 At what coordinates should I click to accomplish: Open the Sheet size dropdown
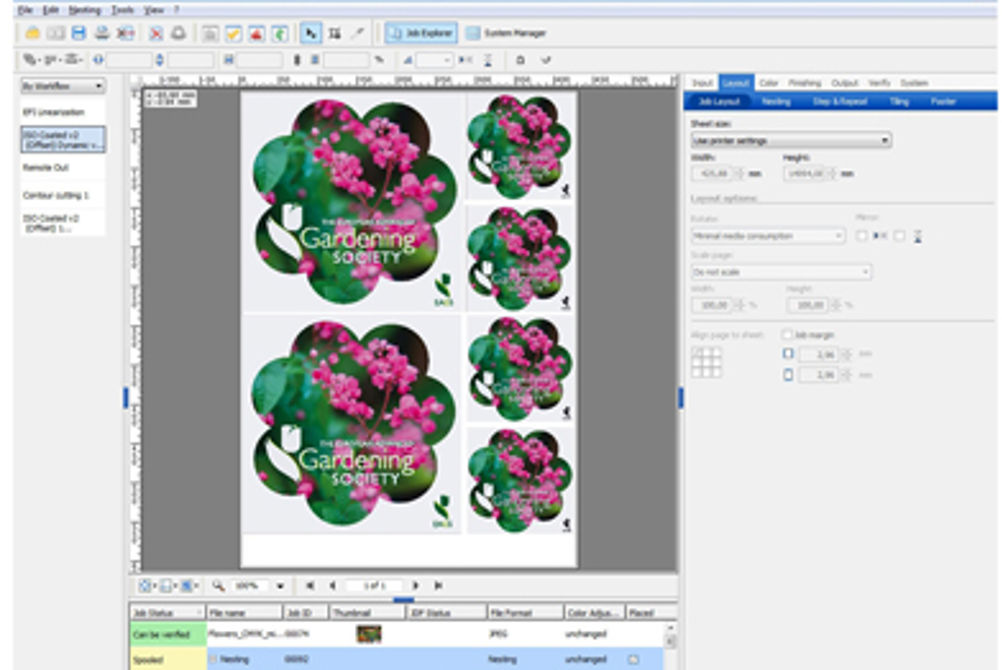(791, 140)
